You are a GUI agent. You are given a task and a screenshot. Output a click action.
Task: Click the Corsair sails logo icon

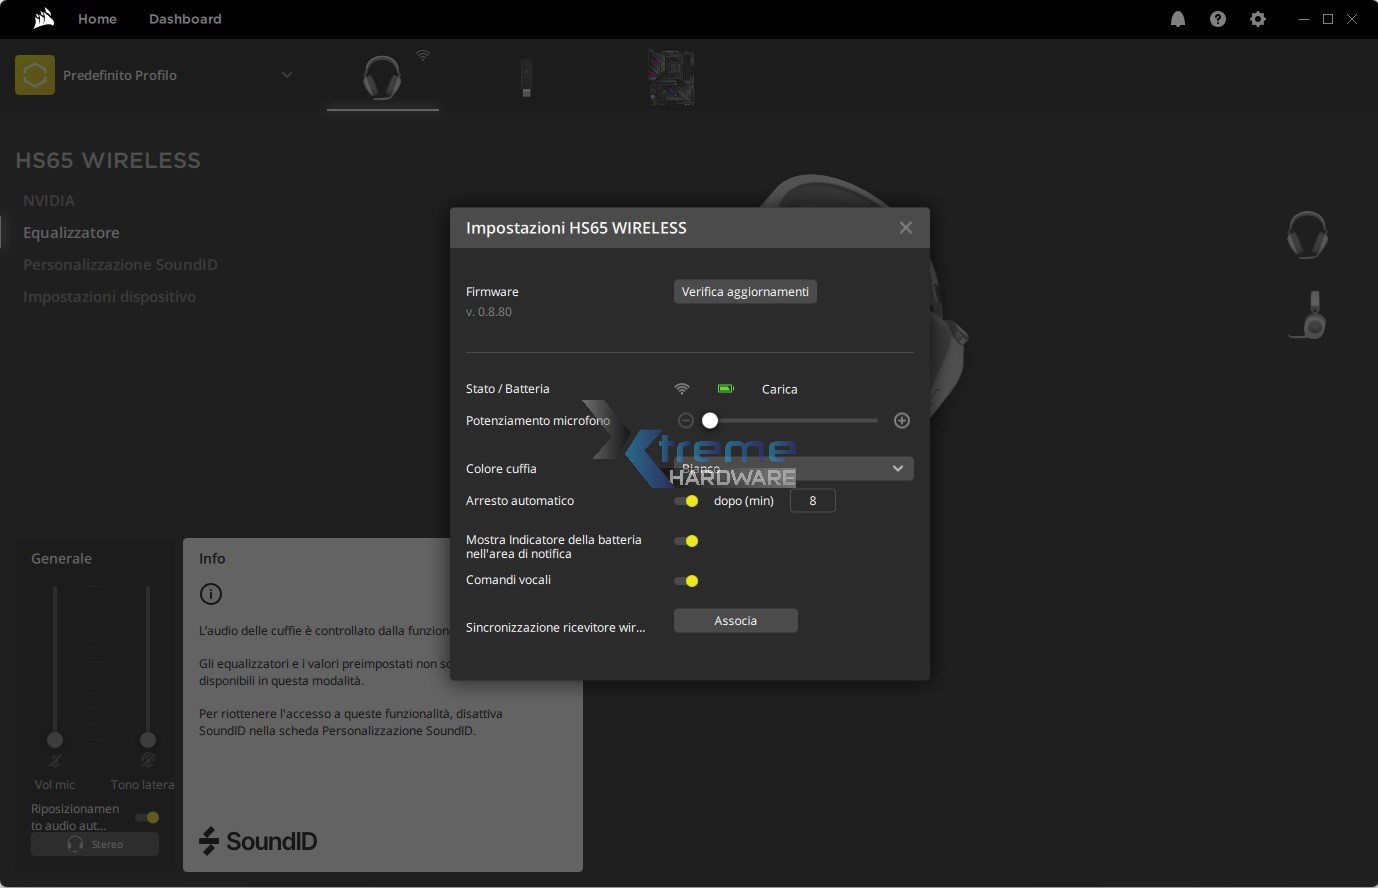43,19
